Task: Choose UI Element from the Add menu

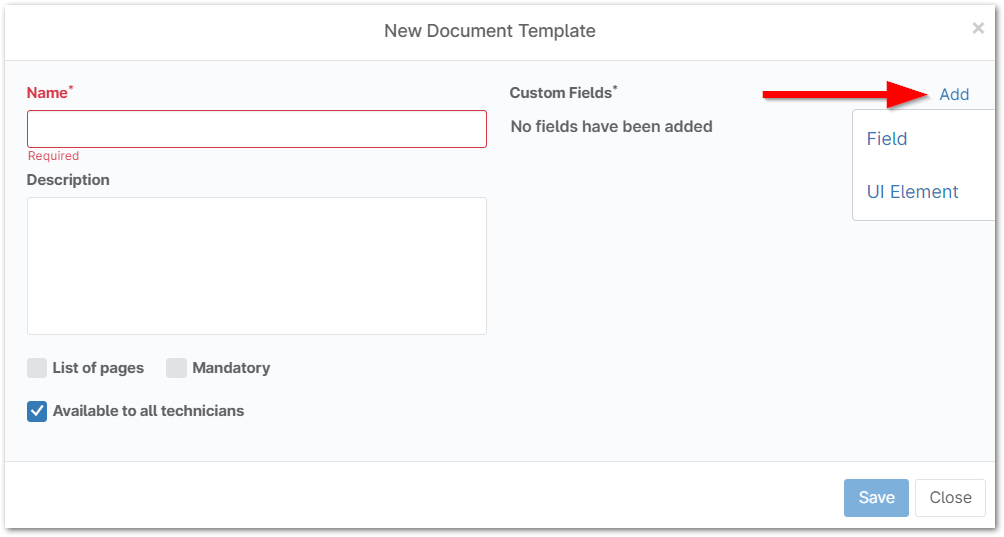Action: [912, 192]
